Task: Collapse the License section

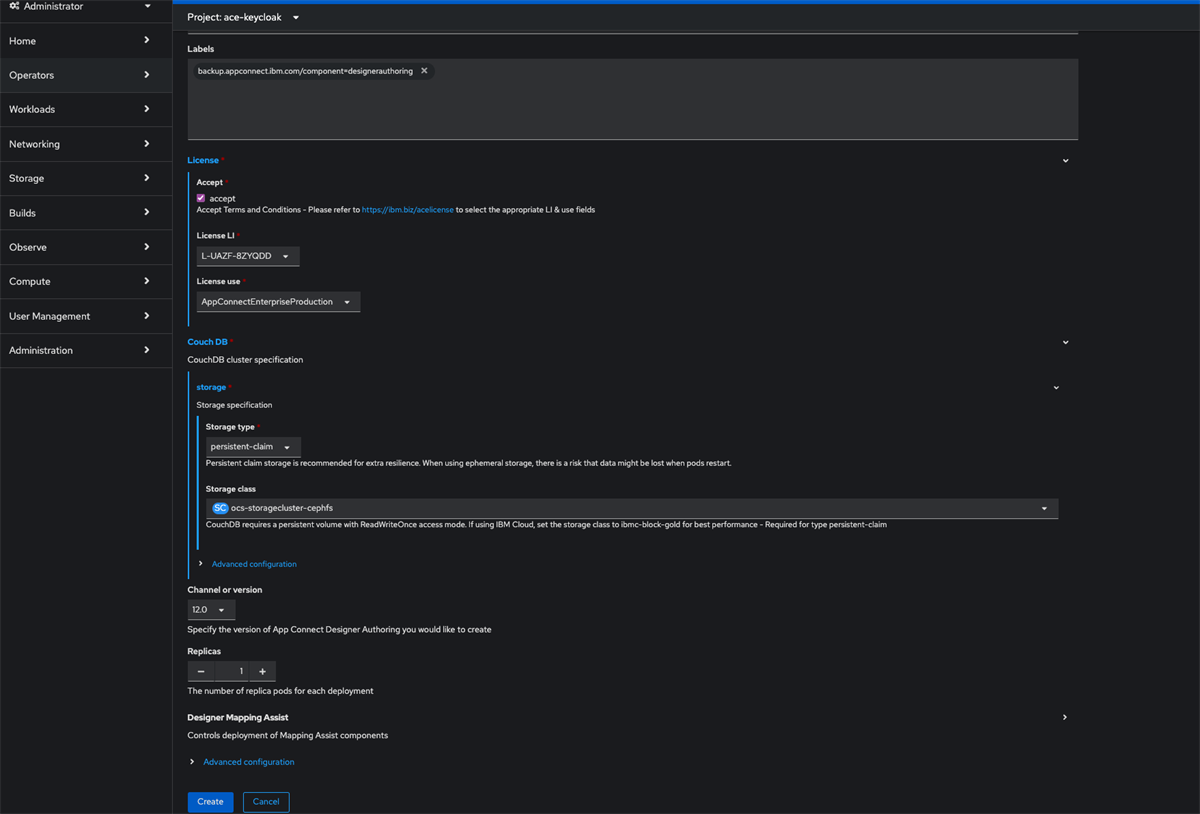Action: (1065, 160)
